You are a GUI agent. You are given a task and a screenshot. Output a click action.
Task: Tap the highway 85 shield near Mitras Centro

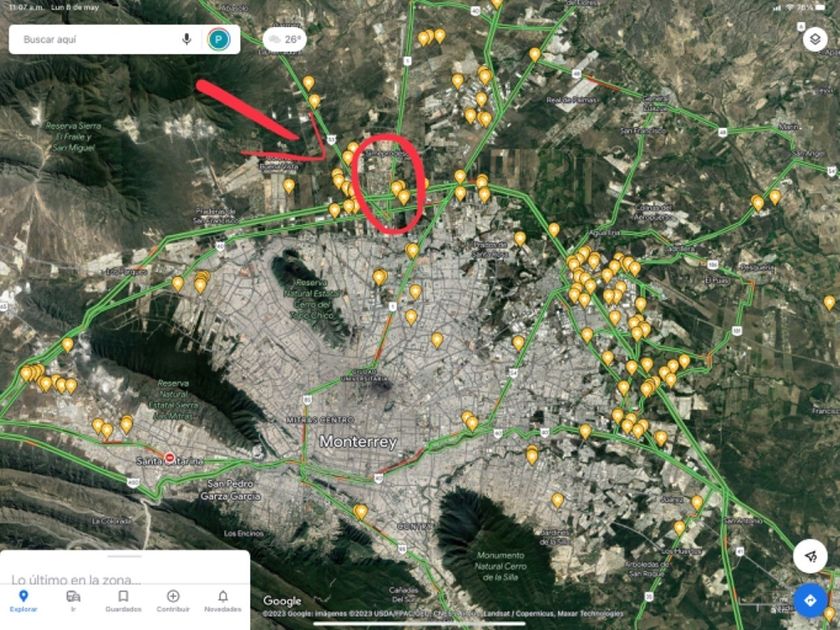pyautogui.click(x=307, y=399)
